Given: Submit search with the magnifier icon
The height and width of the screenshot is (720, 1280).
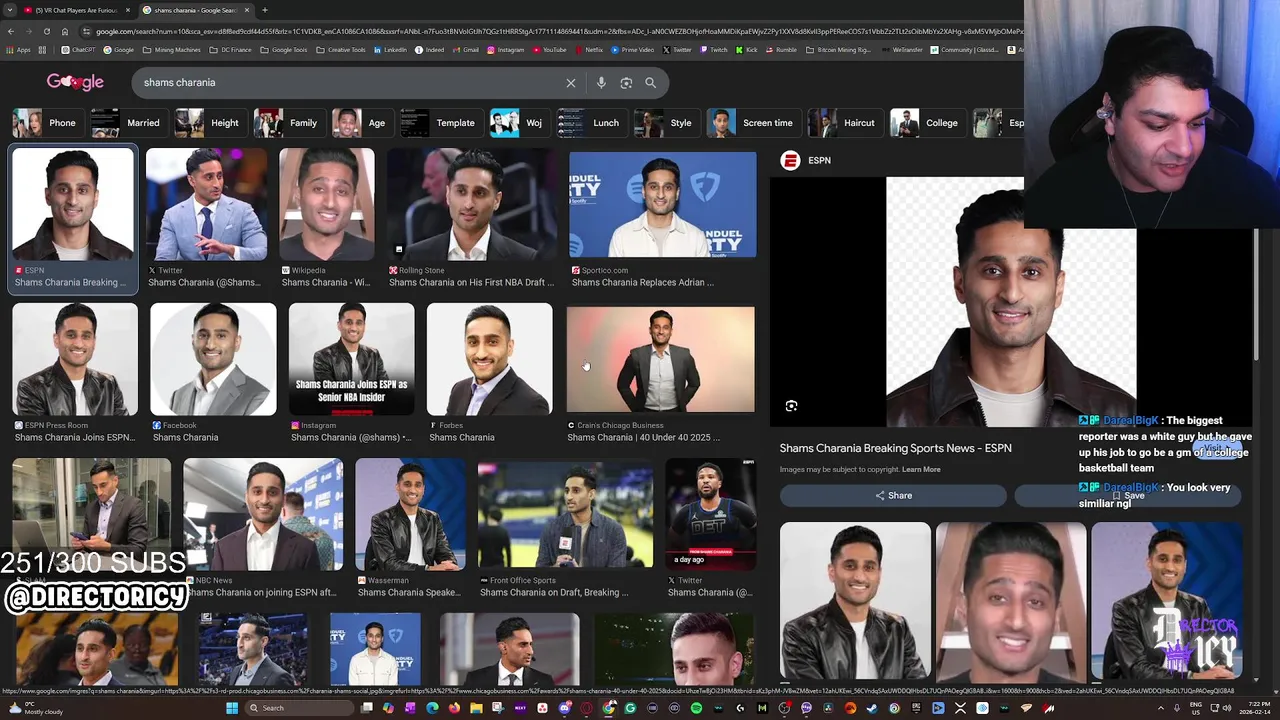Looking at the screenshot, I should 650,83.
